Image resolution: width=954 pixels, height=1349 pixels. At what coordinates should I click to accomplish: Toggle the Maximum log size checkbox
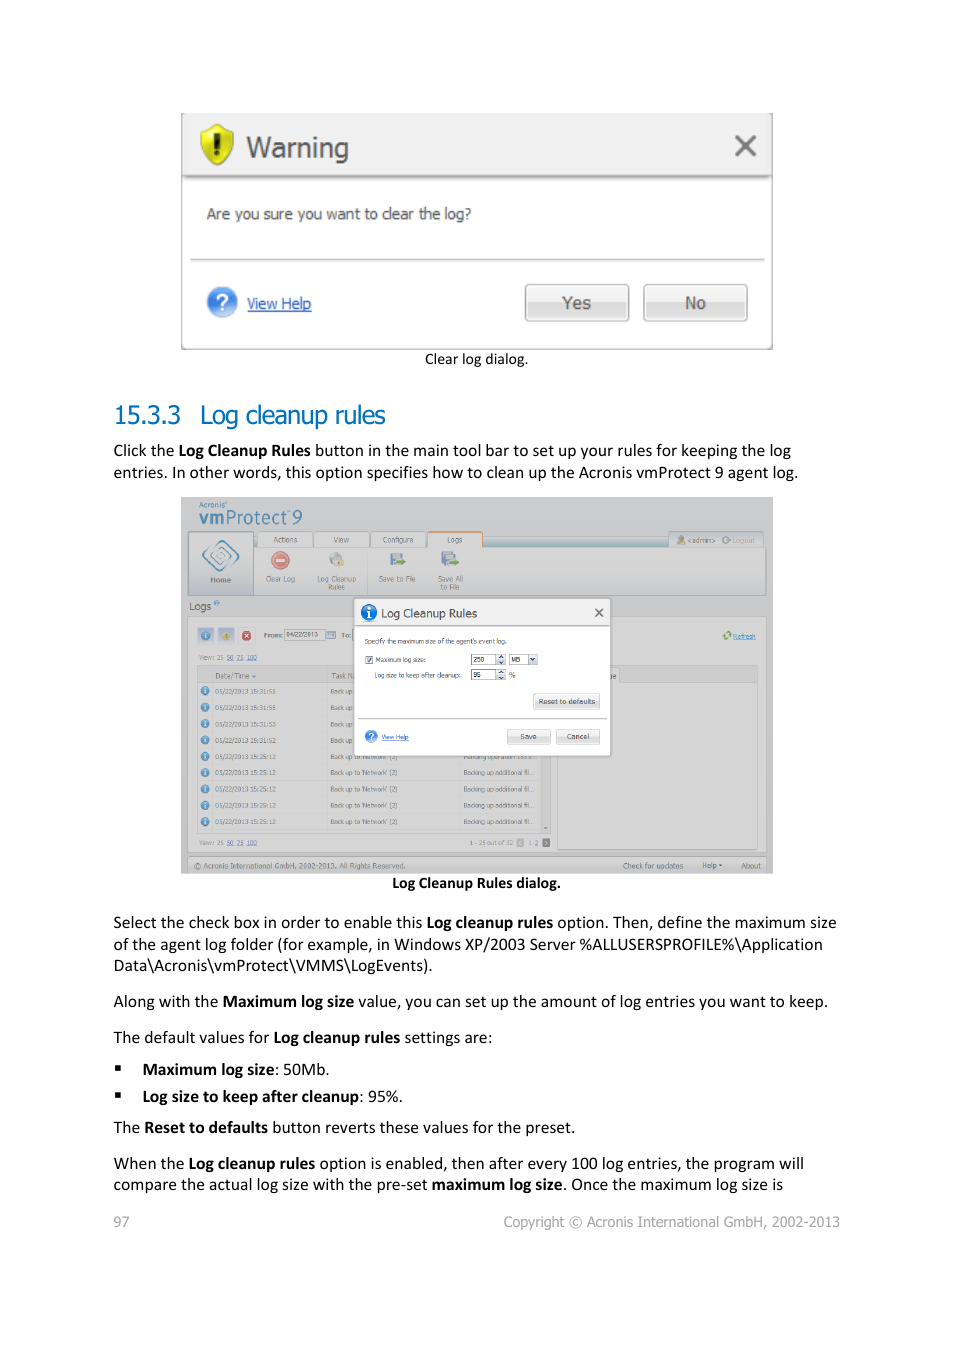pyautogui.click(x=369, y=660)
